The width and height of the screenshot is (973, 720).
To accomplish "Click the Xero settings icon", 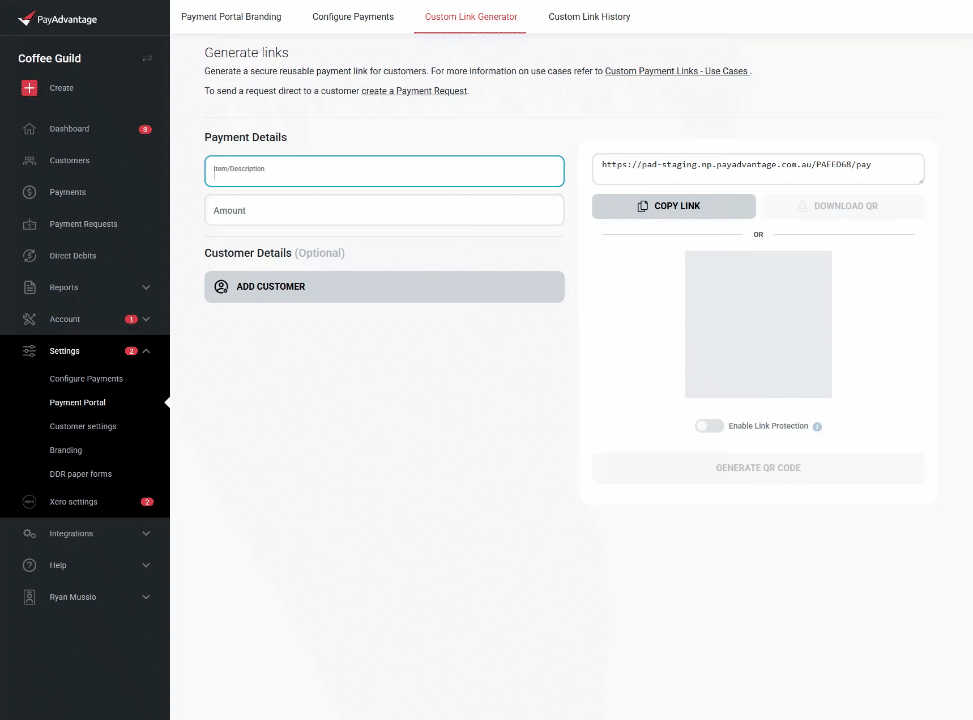I will (x=29, y=502).
